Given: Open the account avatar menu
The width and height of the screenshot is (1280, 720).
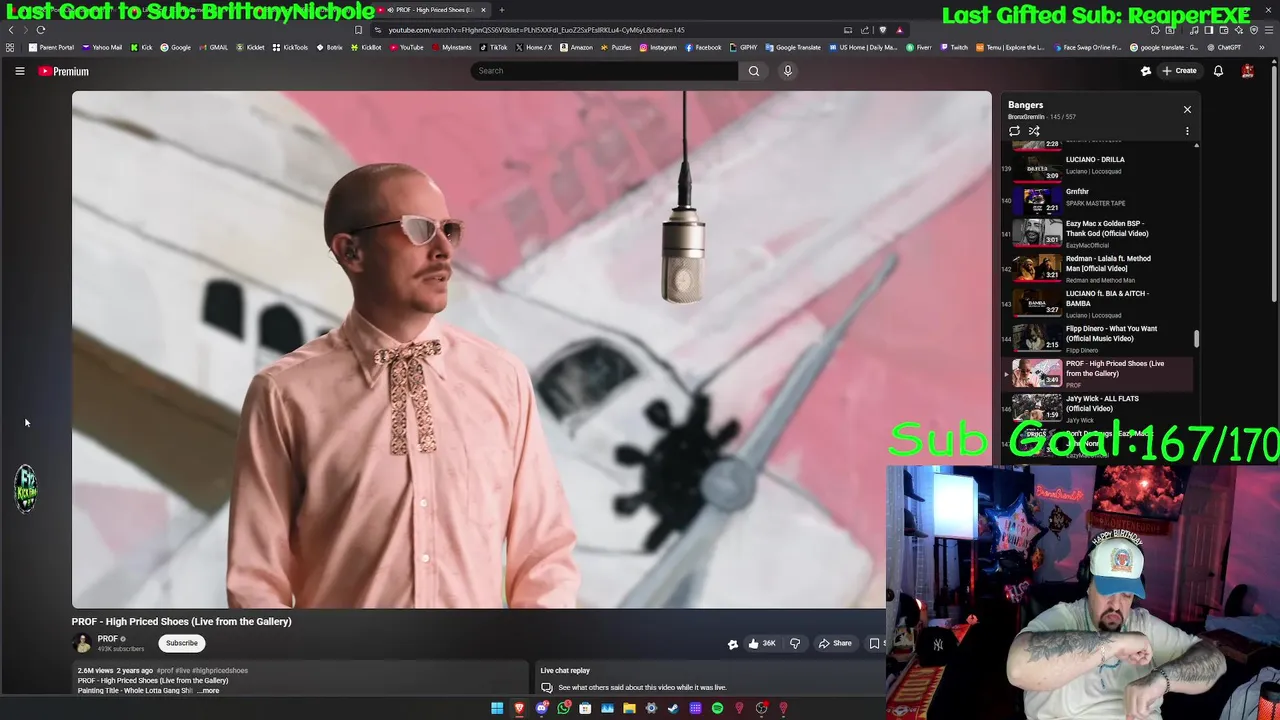Looking at the screenshot, I should (1248, 71).
